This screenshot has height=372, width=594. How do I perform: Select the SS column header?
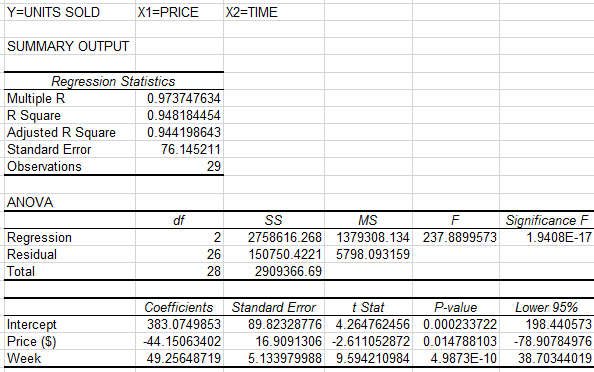(x=274, y=220)
